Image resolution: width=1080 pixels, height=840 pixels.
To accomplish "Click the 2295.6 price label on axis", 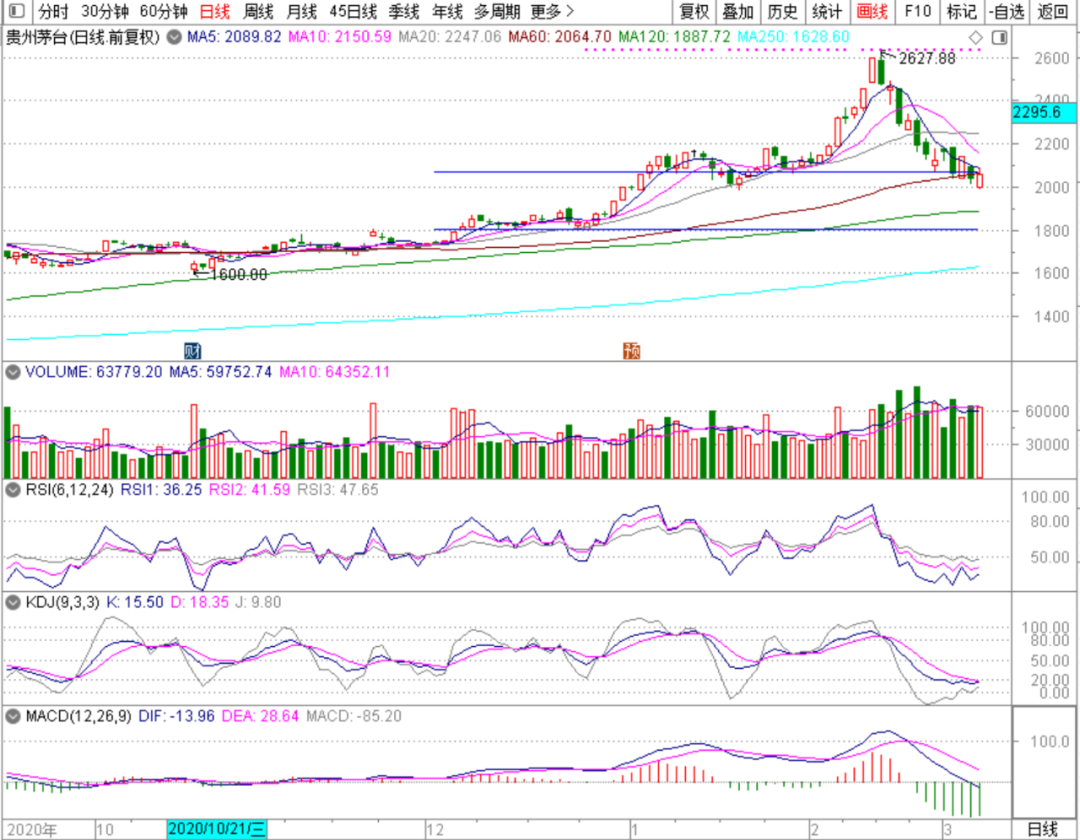I will click(1043, 112).
